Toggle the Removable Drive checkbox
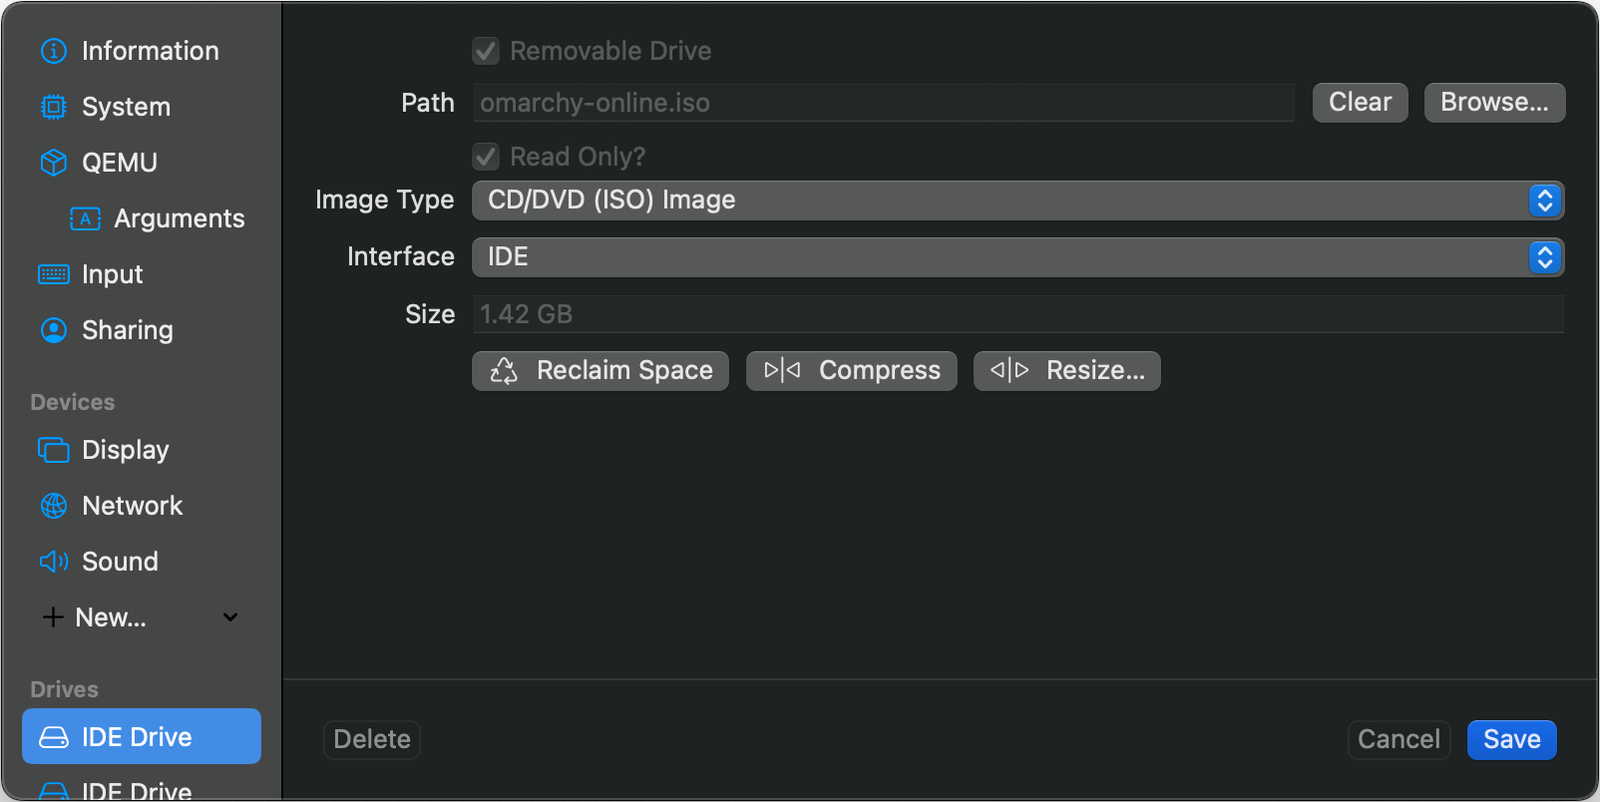The height and width of the screenshot is (802, 1600). tap(486, 51)
